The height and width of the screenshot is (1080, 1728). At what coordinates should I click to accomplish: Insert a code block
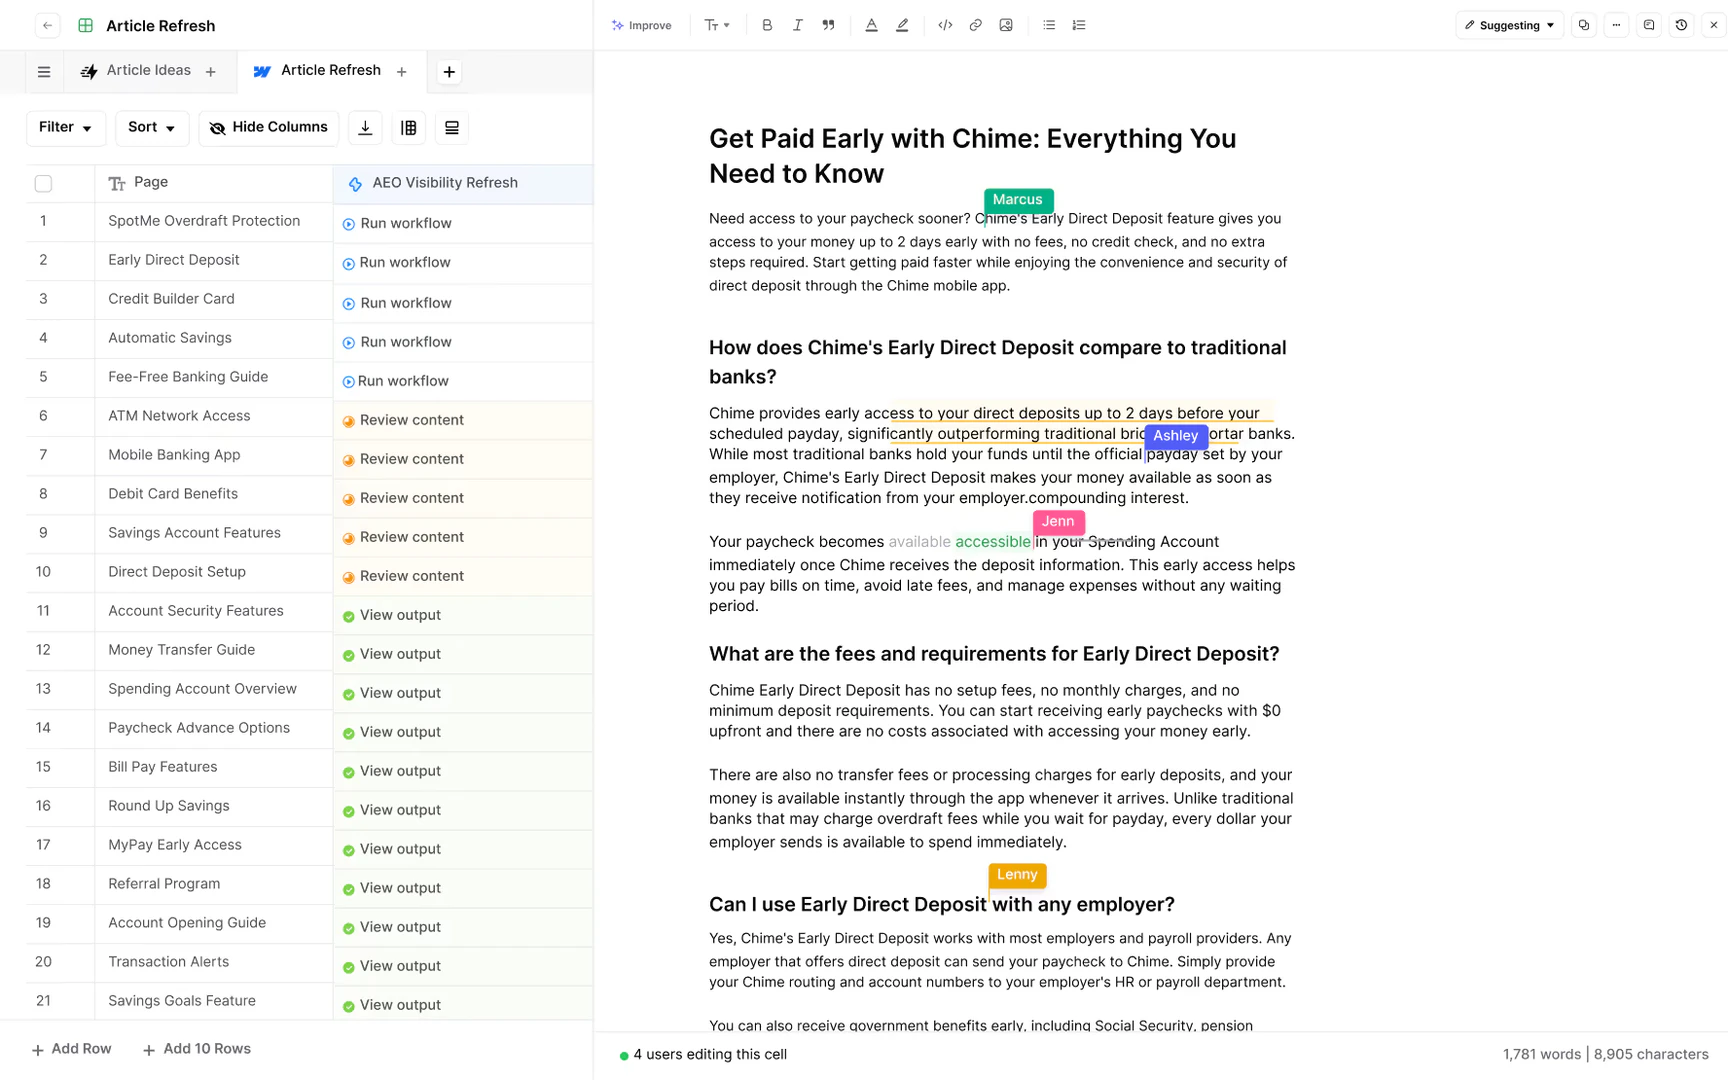(x=945, y=25)
